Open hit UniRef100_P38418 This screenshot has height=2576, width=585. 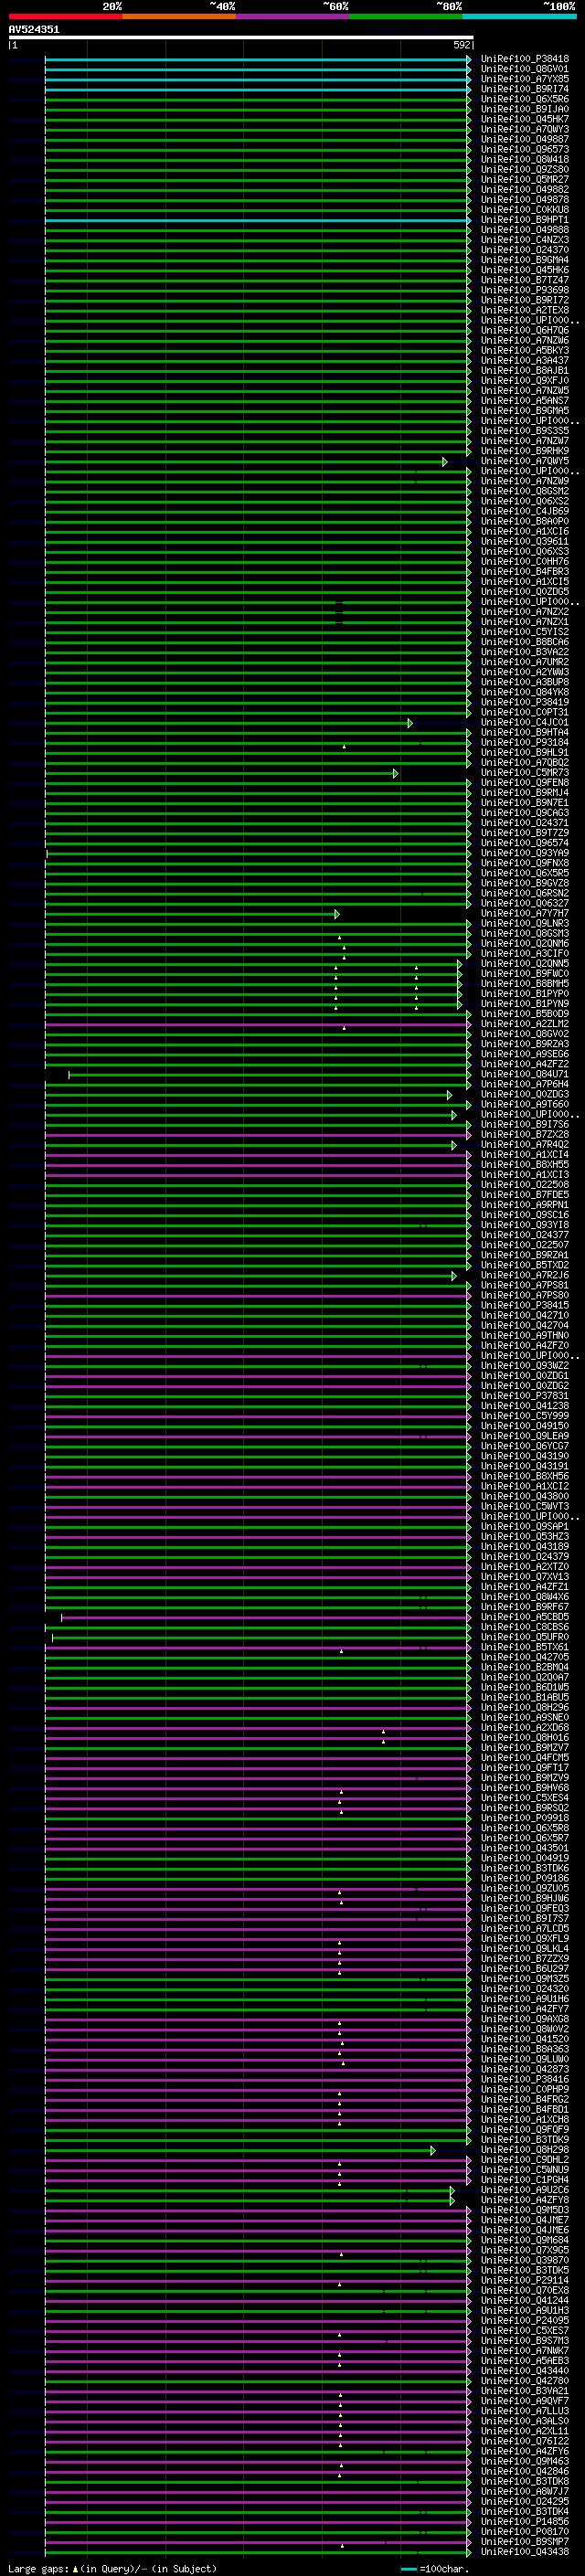point(525,59)
